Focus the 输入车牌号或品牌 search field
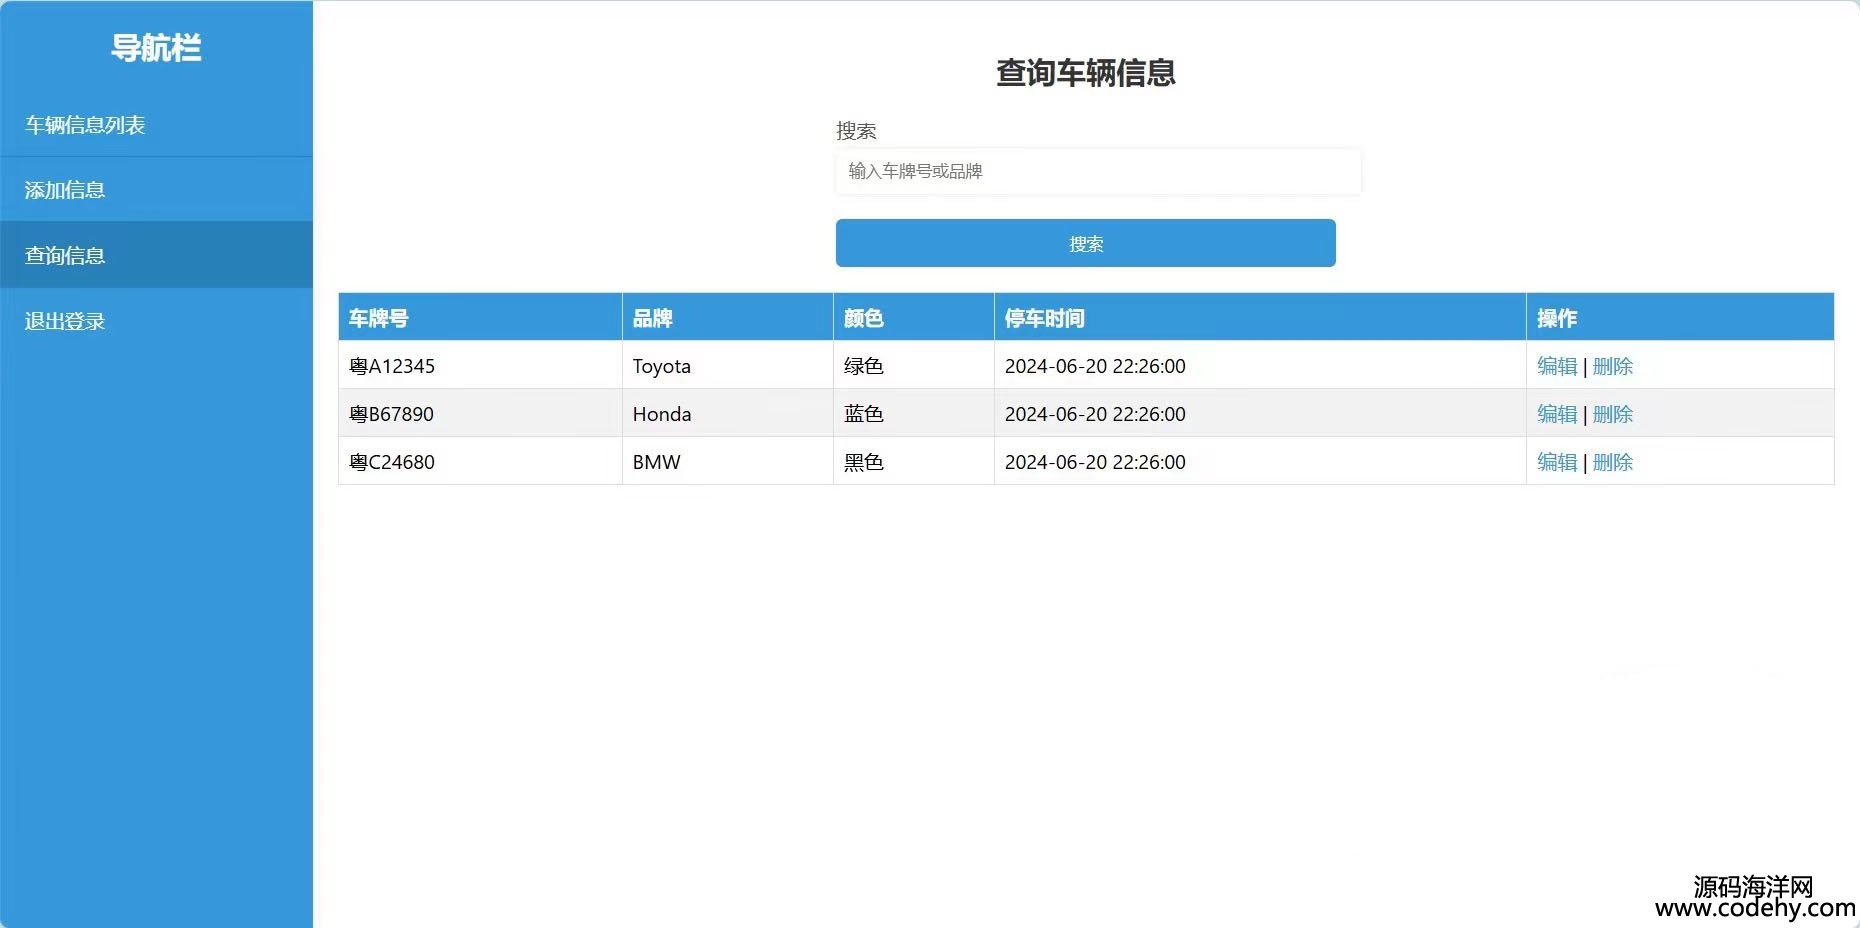The image size is (1860, 928). (1097, 172)
